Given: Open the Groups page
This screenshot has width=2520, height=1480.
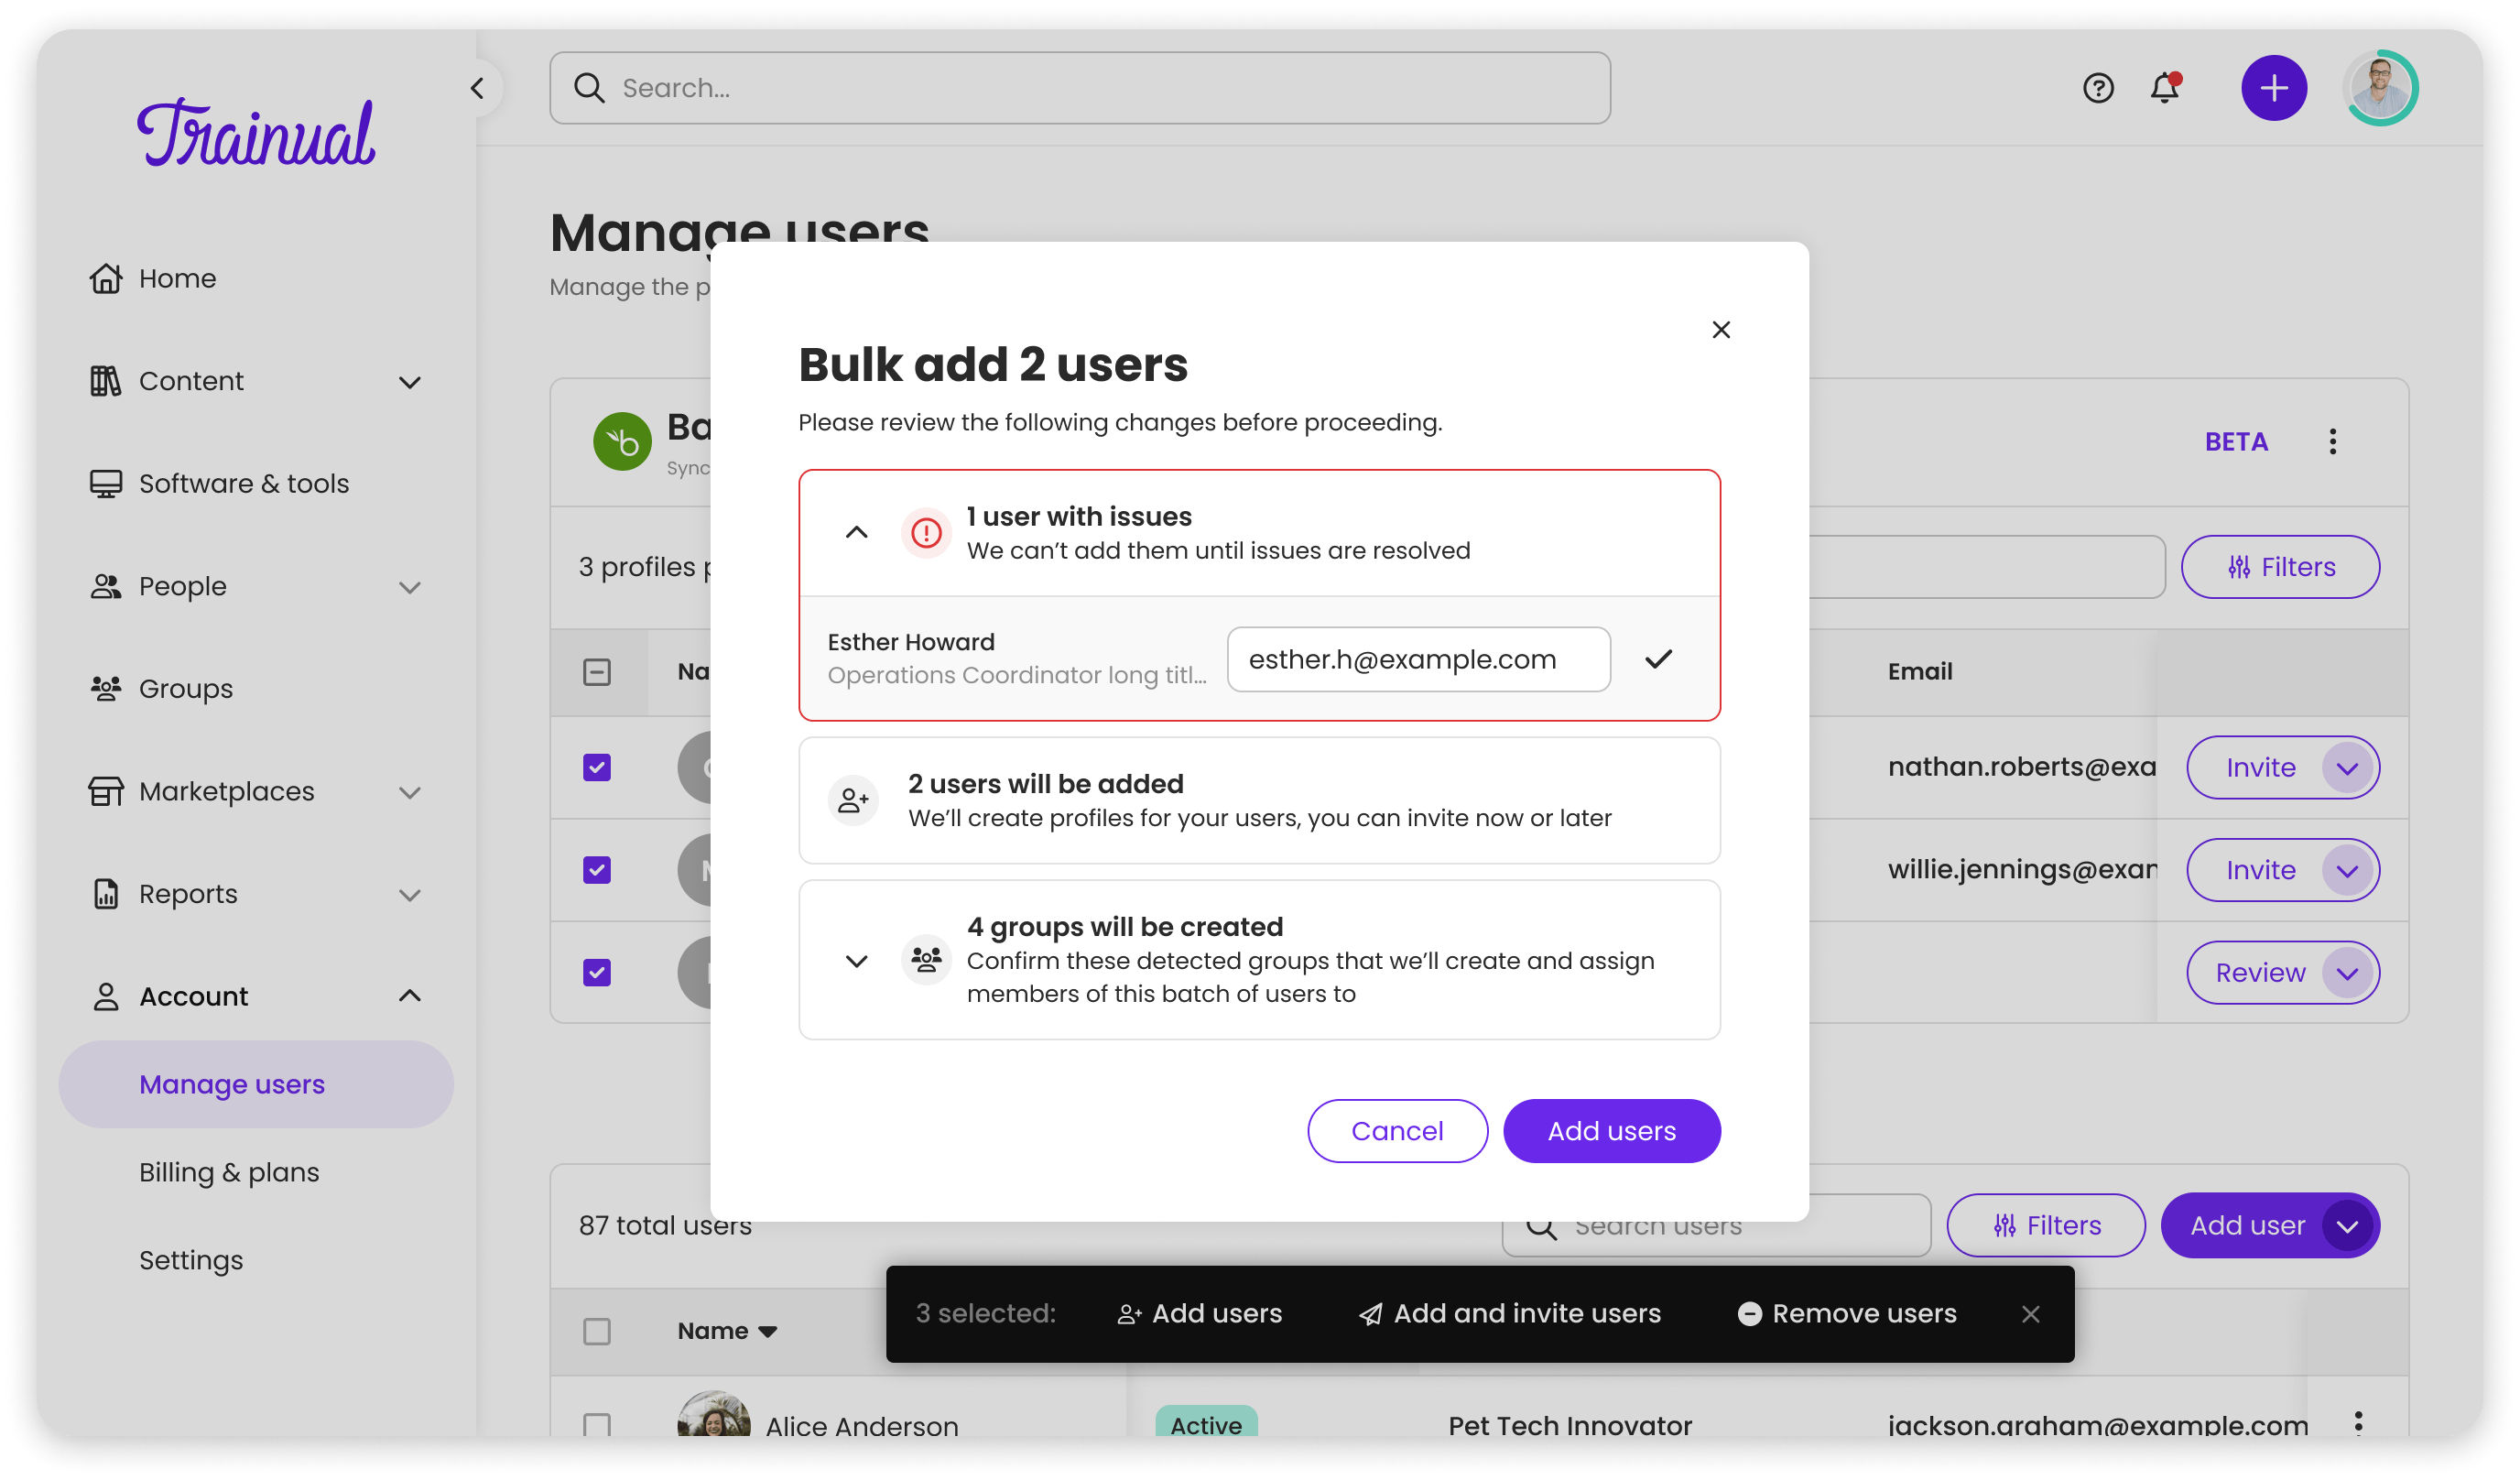Looking at the screenshot, I should 186,689.
